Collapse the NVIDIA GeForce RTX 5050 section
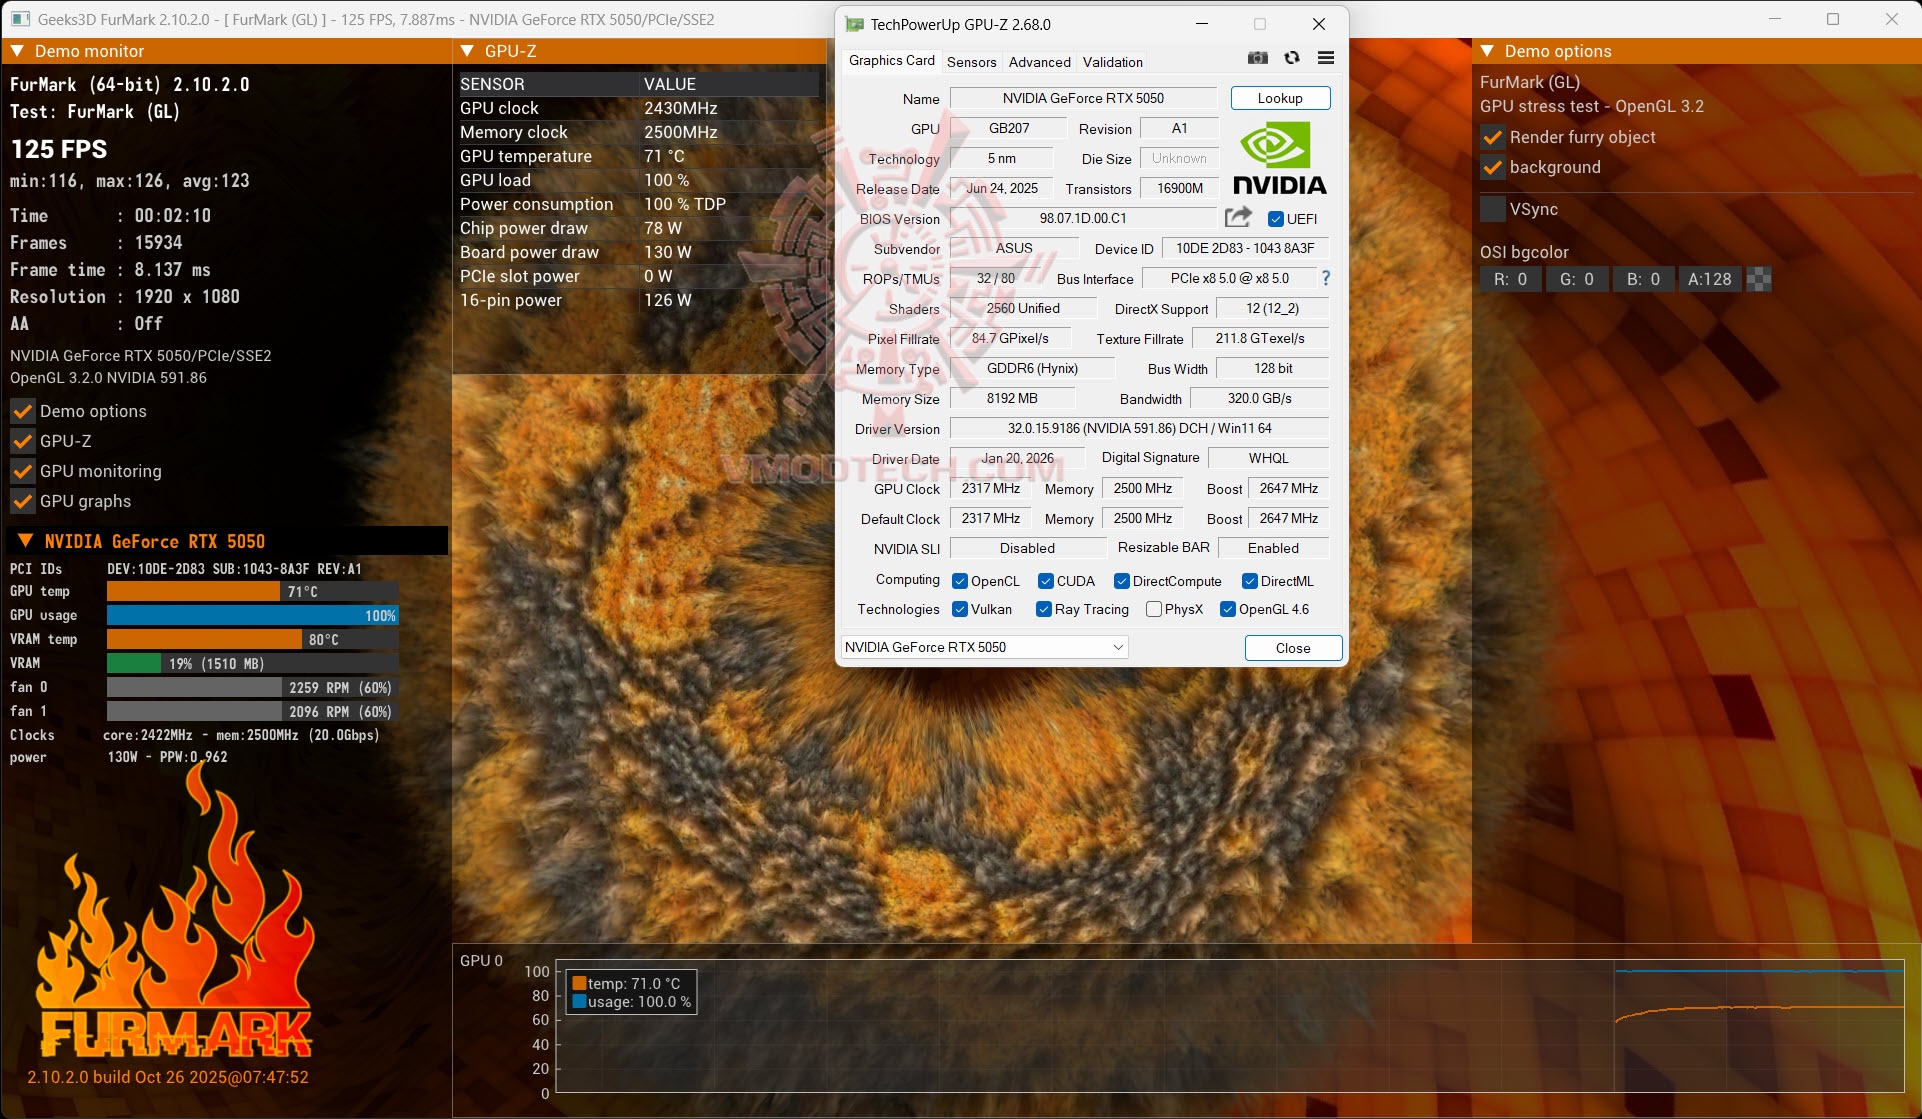The height and width of the screenshot is (1119, 1922). [x=26, y=541]
